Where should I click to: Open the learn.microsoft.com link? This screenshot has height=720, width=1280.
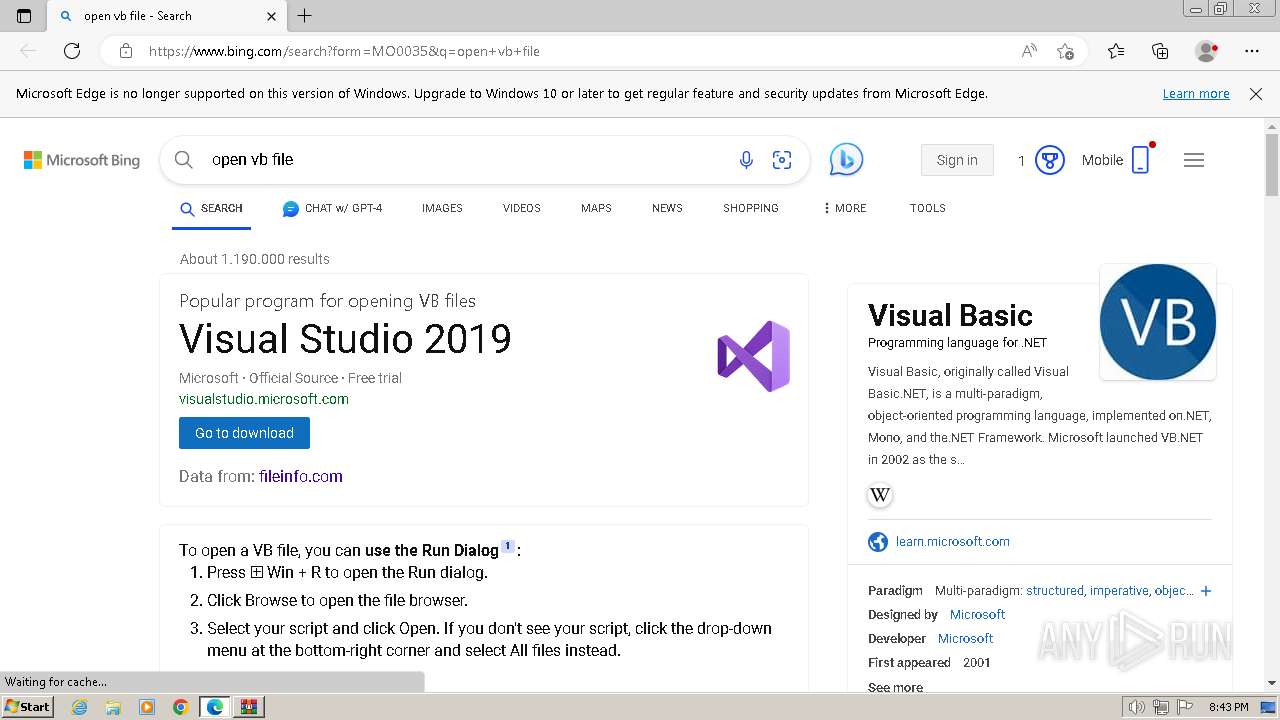point(953,542)
